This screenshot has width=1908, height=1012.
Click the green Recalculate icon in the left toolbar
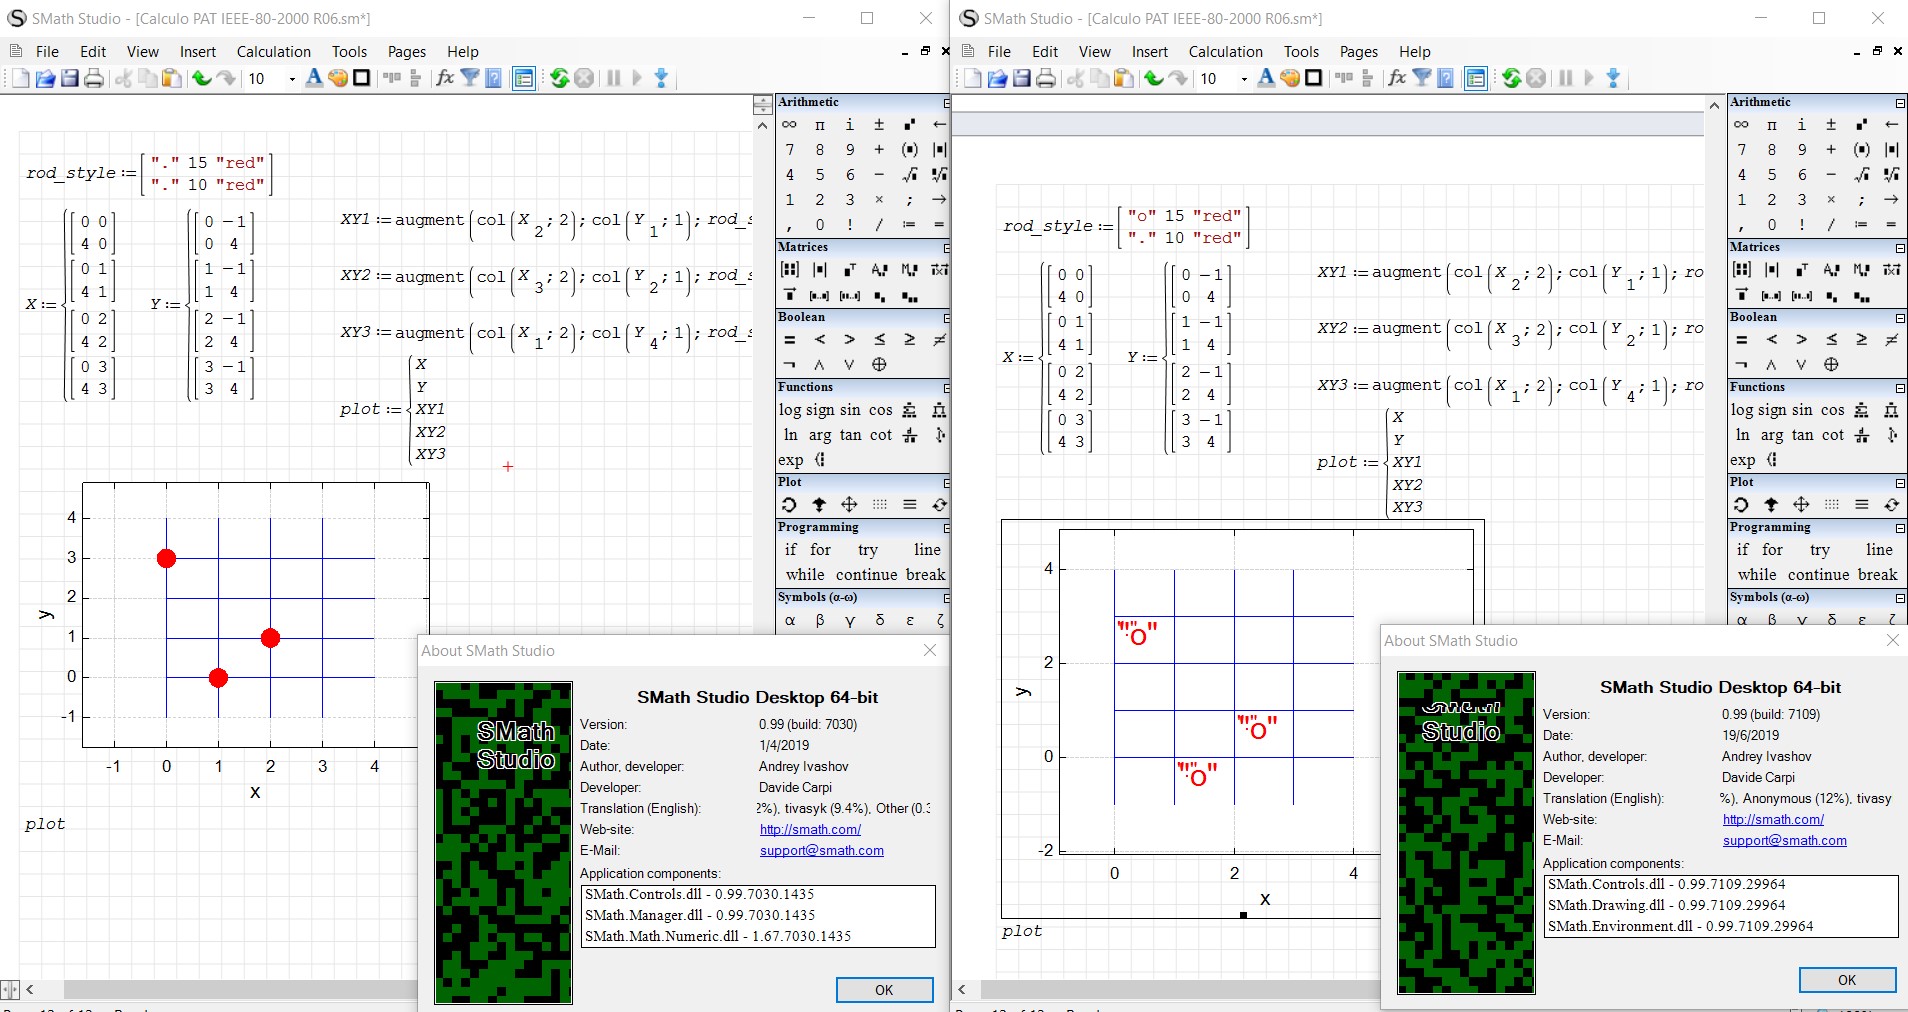559,78
